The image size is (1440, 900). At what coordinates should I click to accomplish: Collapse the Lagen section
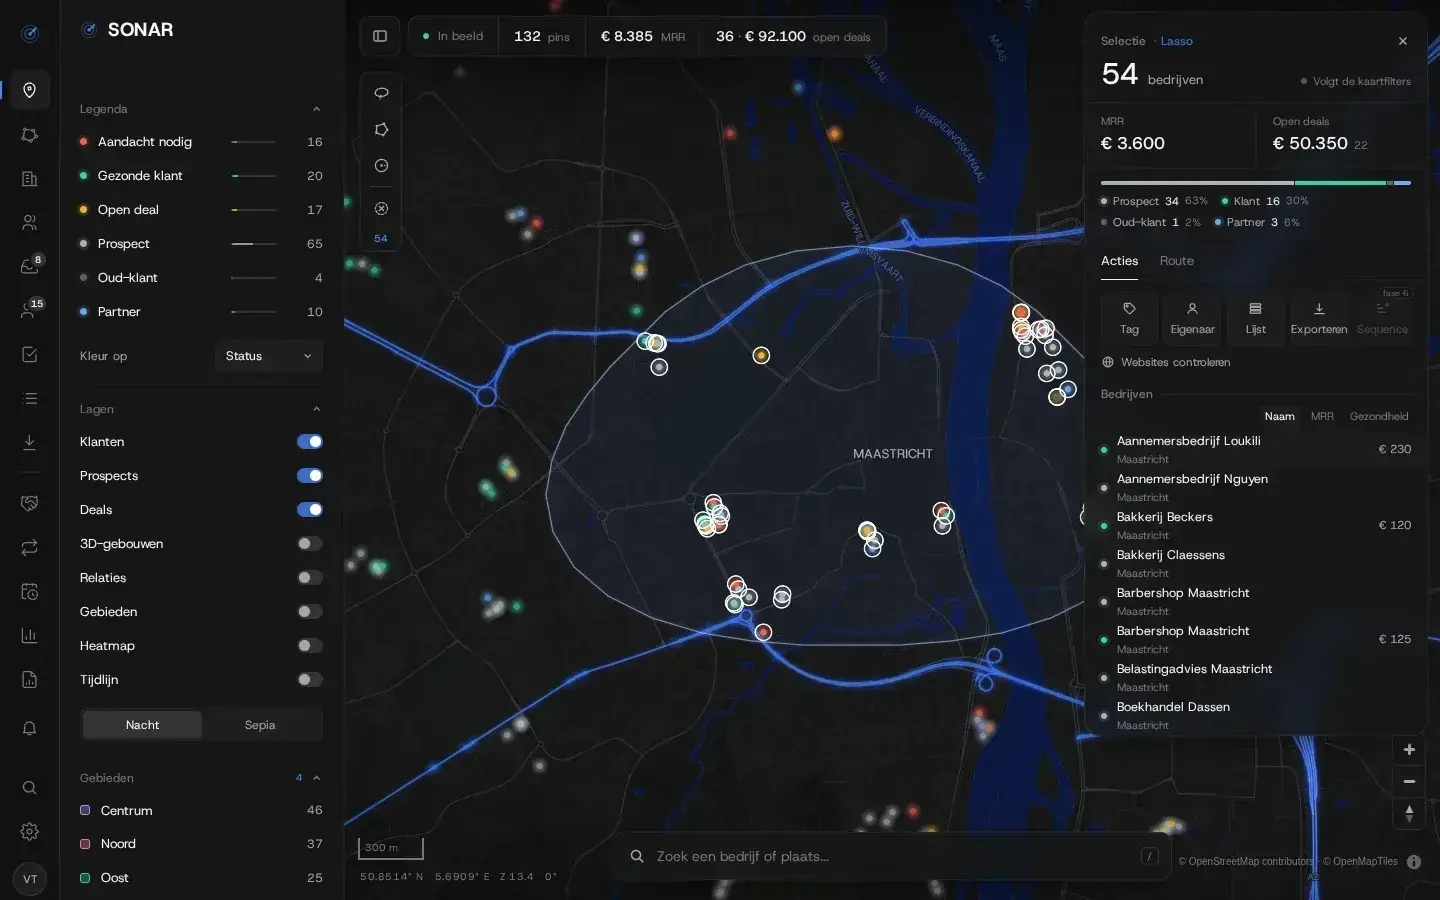pos(316,409)
